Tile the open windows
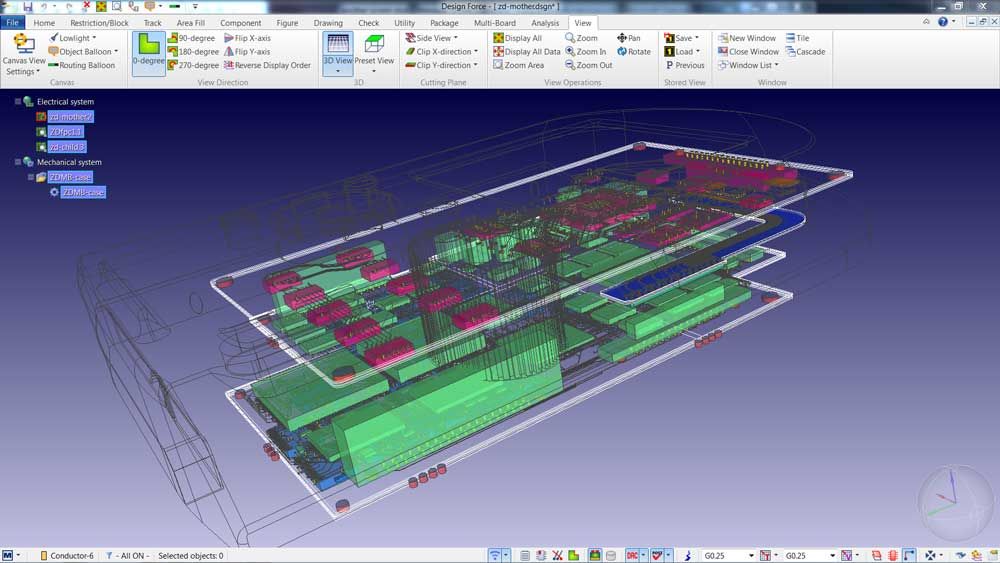 coord(797,38)
